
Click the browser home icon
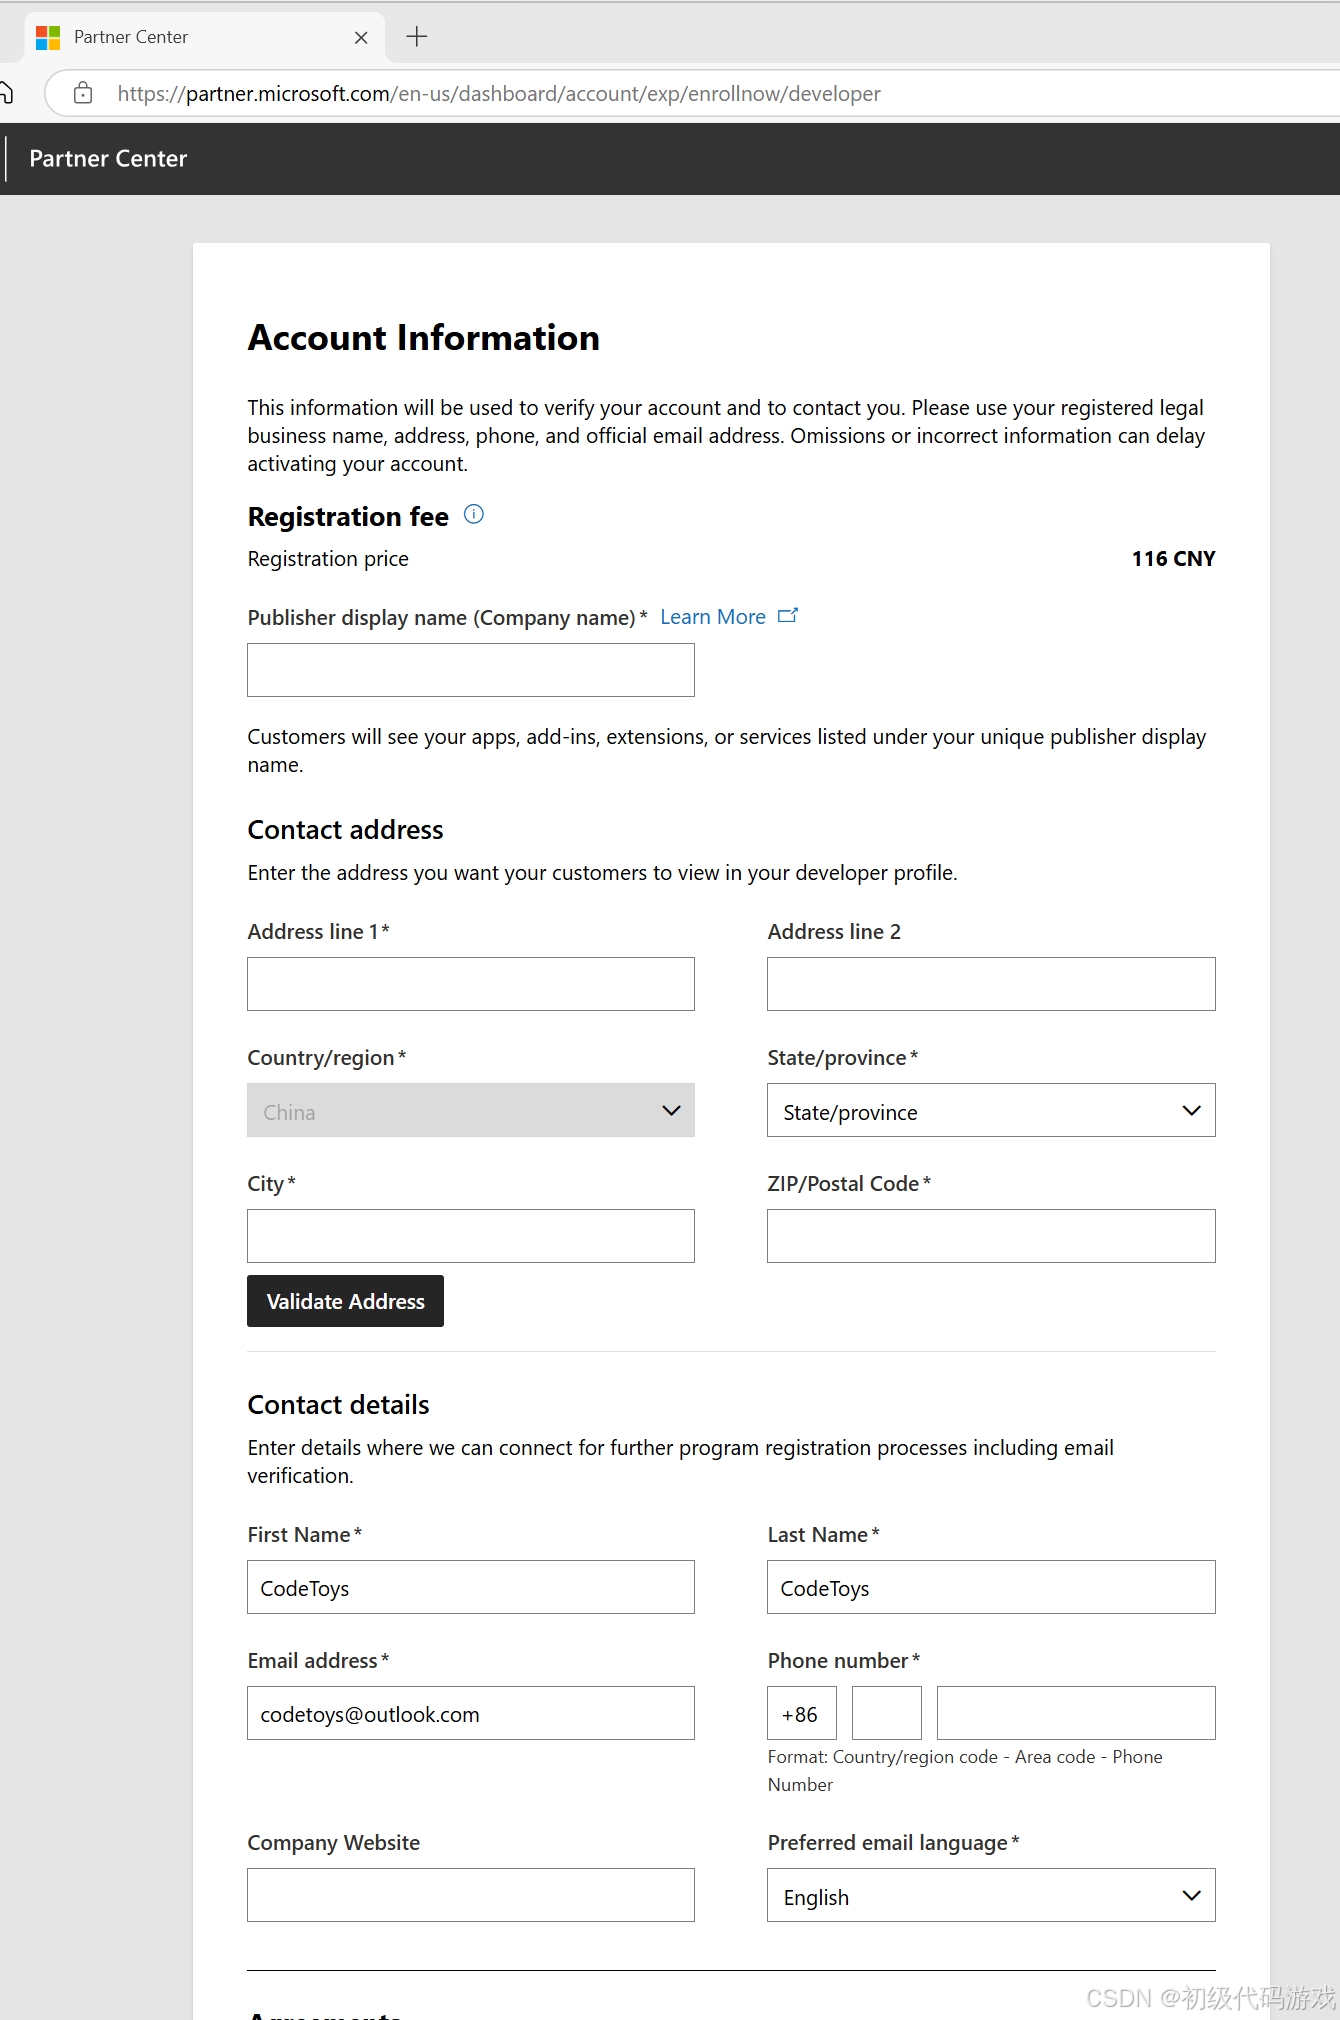pos(6,93)
